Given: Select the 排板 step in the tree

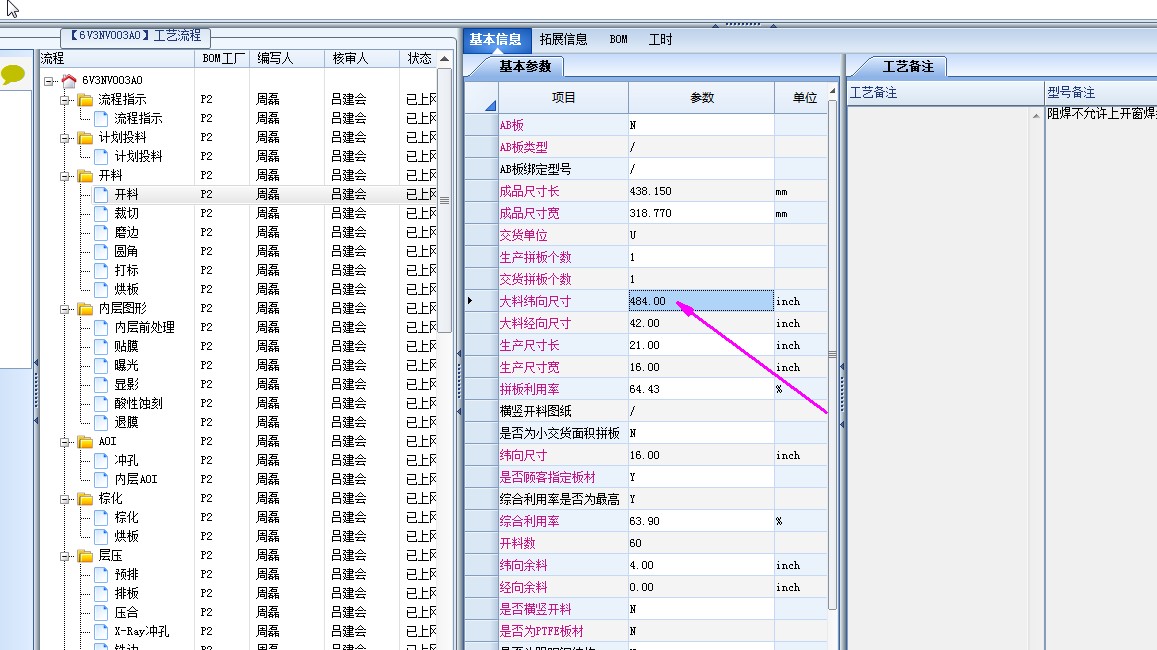Looking at the screenshot, I should [x=126, y=593].
